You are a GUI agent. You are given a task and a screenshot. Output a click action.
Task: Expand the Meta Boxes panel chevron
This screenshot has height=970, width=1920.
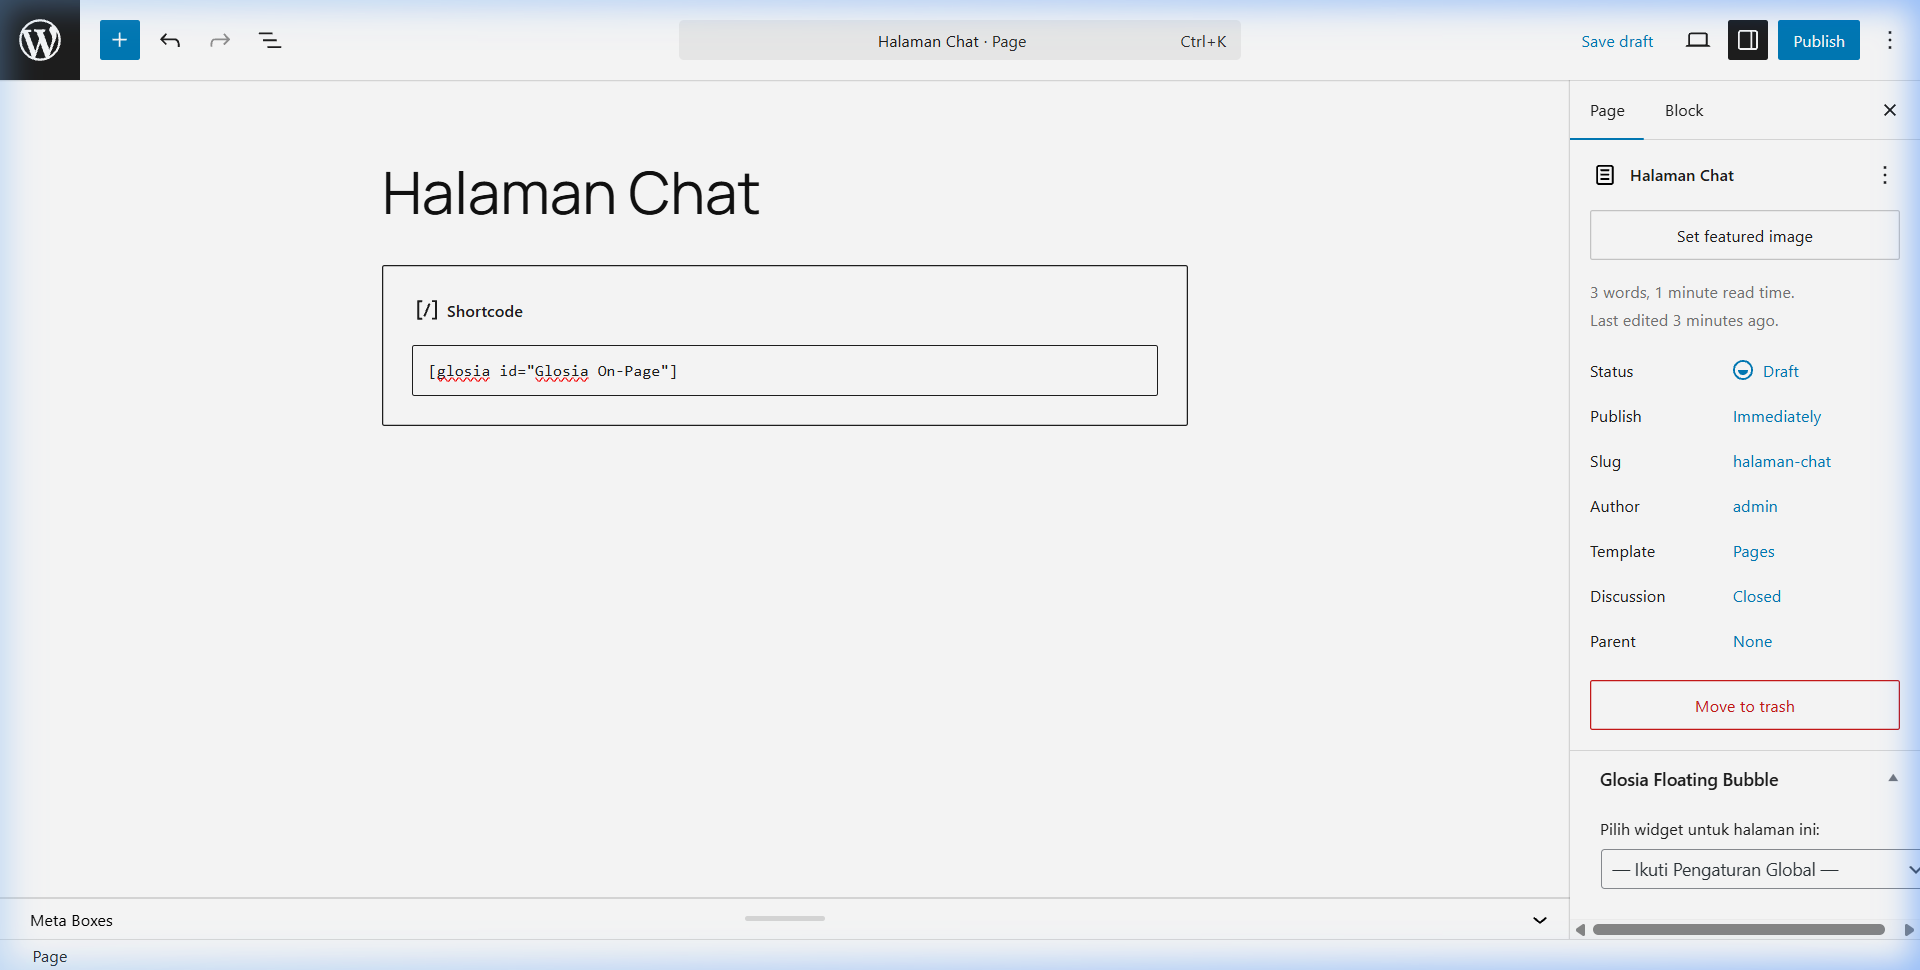click(1540, 920)
